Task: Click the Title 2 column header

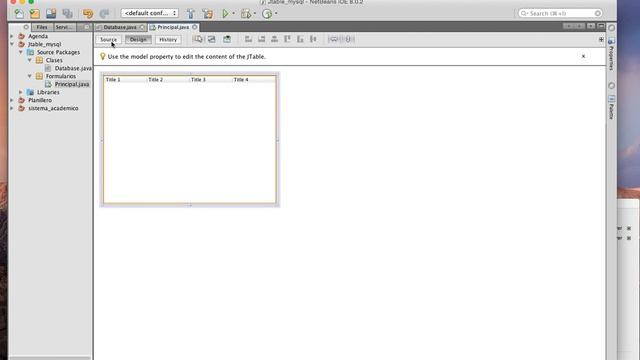Action: (x=168, y=80)
